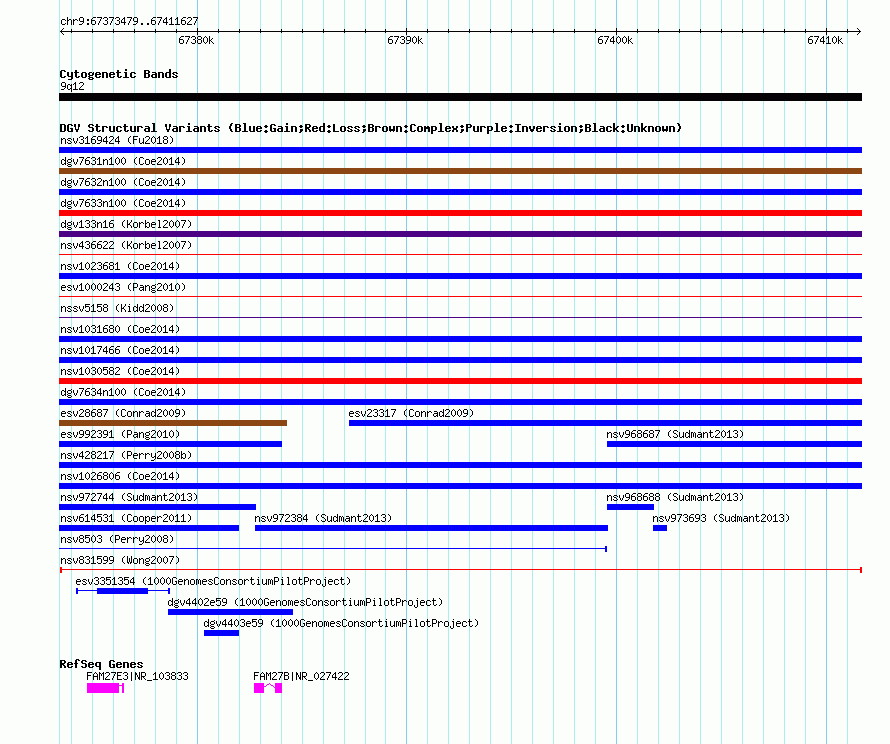Click the DGV Structural Variants track title

pyautogui.click(x=371, y=128)
